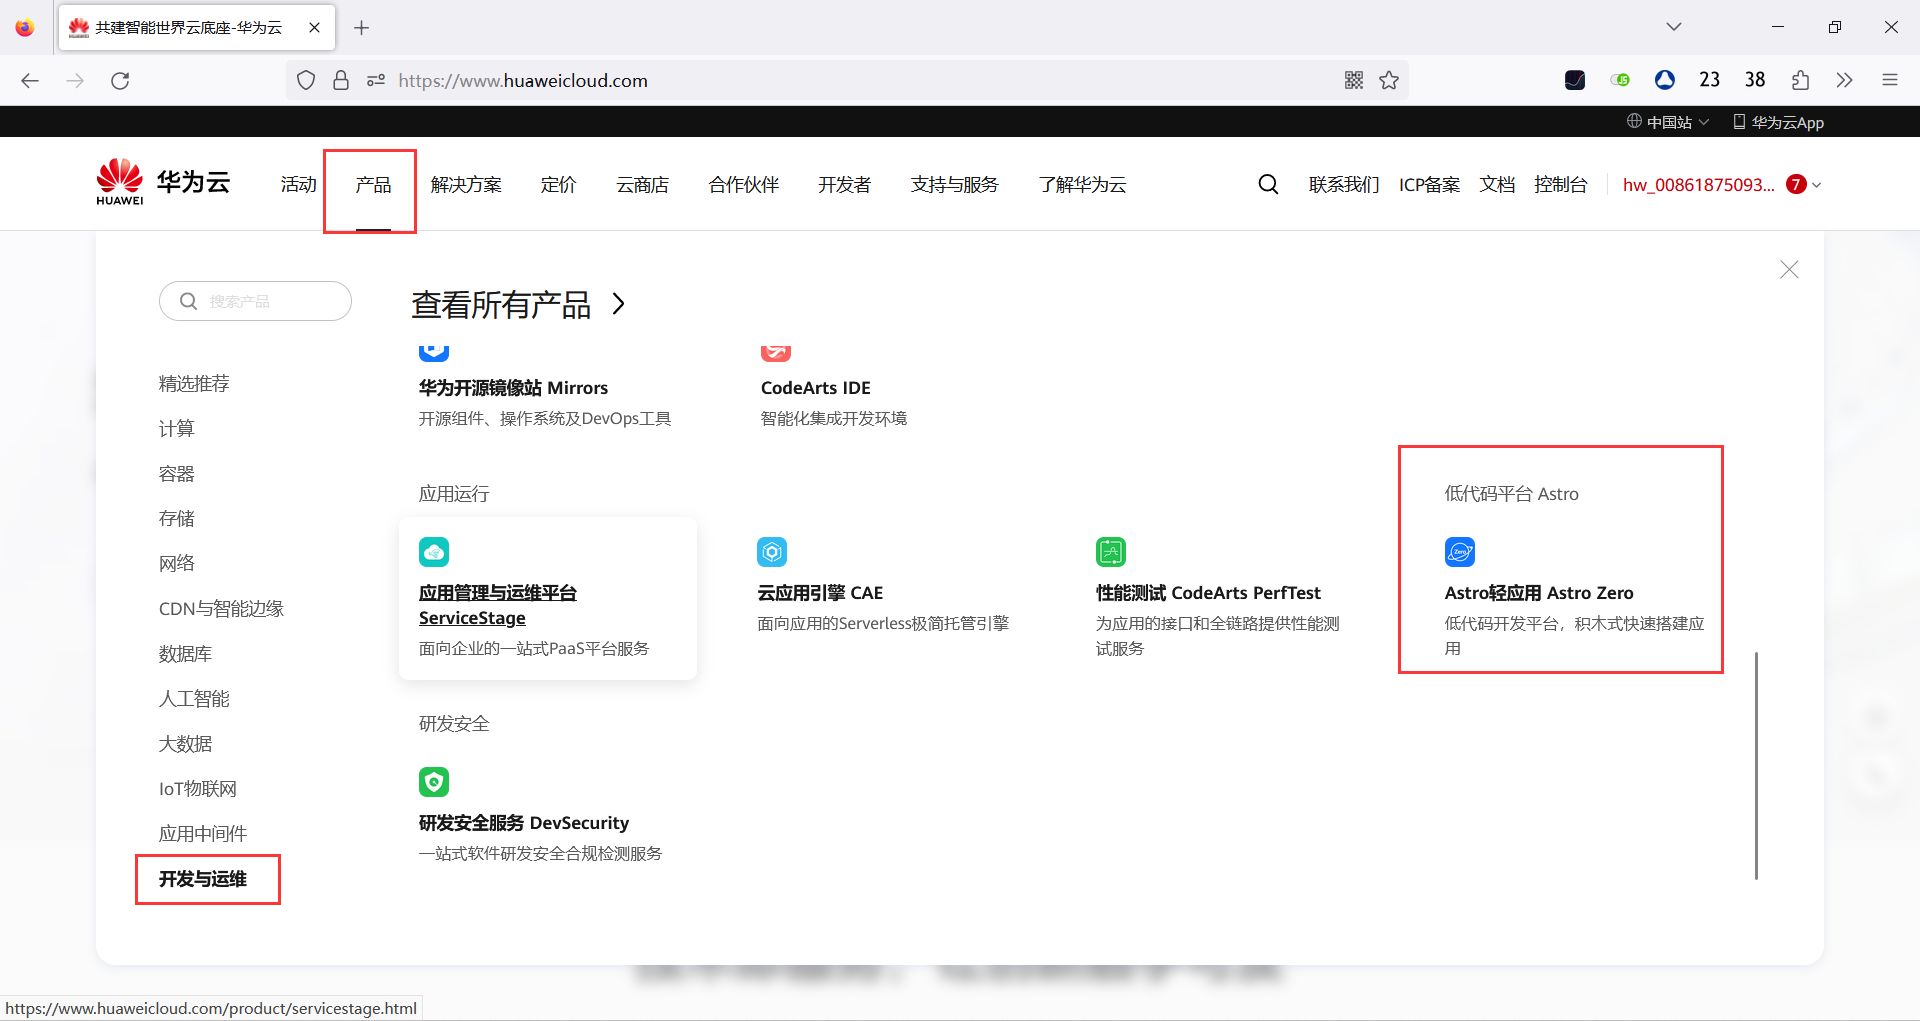1920x1021 pixels.
Task: Toggle the JavaScript switcher extension
Action: click(x=1620, y=80)
